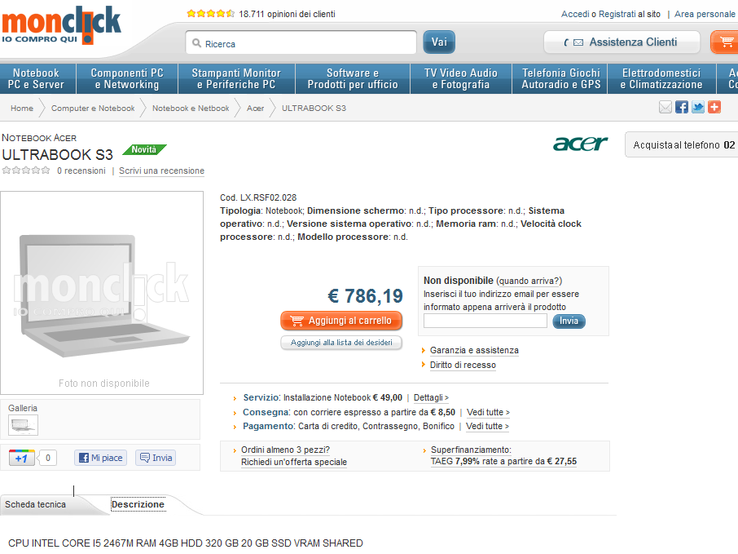
Task: Open the shopping cart icon
Action: point(725,42)
